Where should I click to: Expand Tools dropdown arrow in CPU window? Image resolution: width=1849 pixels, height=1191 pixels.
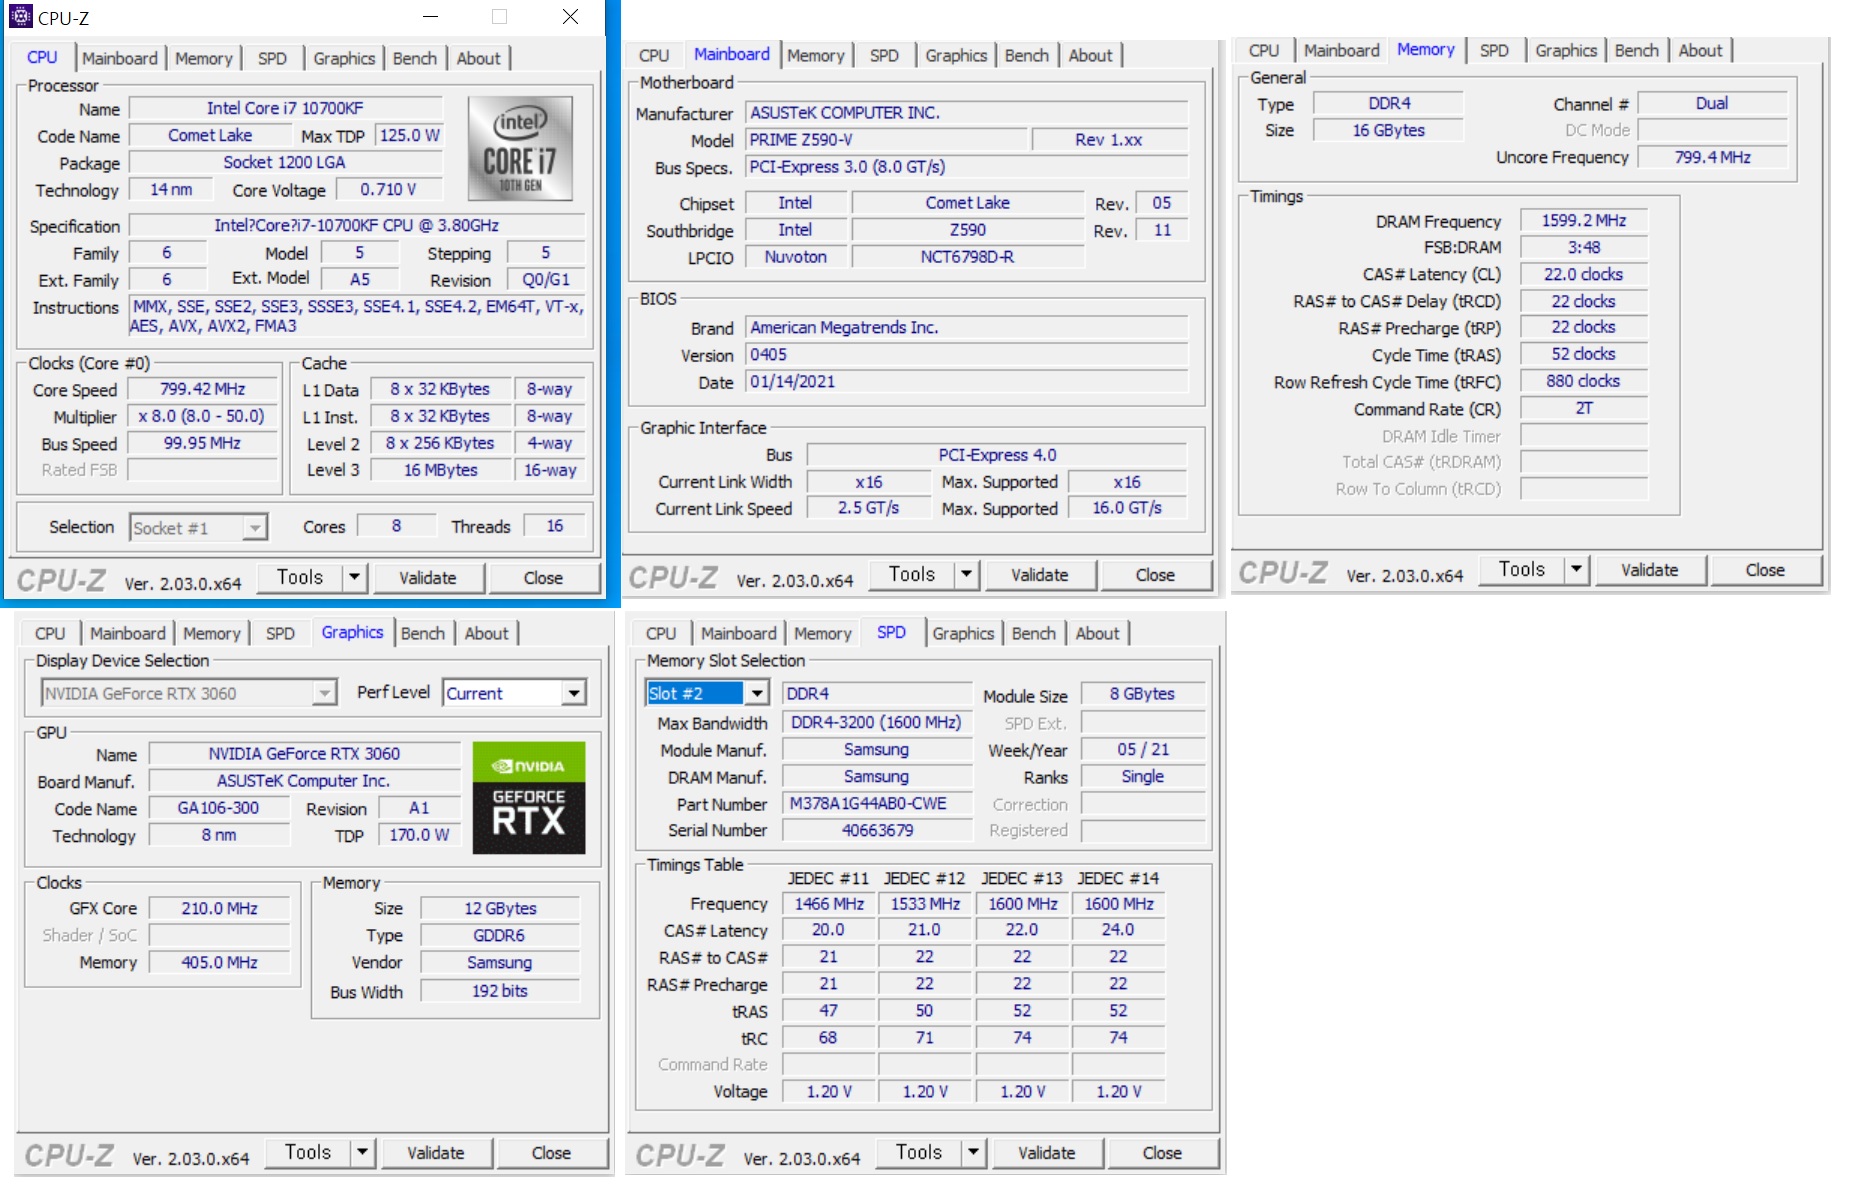(355, 577)
